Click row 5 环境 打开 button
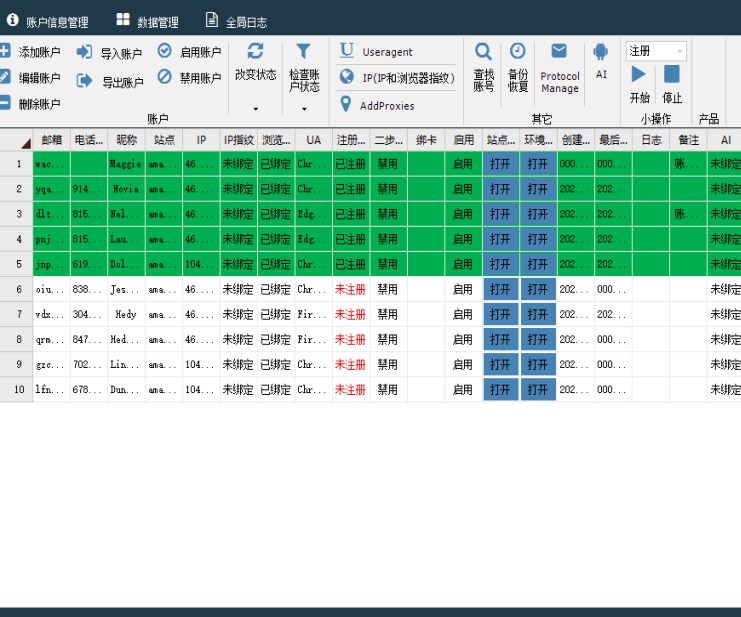 [x=538, y=264]
